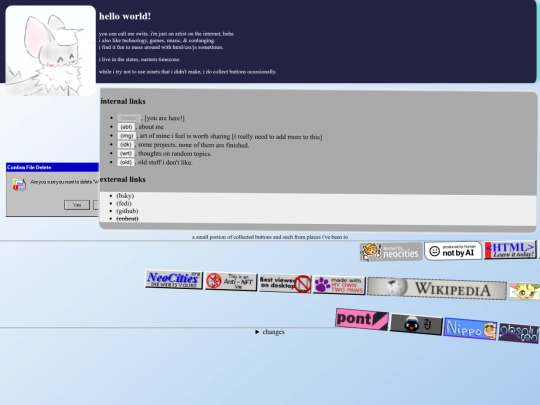The height and width of the screenshot is (405, 540).
Task: Click the Wikipedia banner button
Action: (x=437, y=288)
